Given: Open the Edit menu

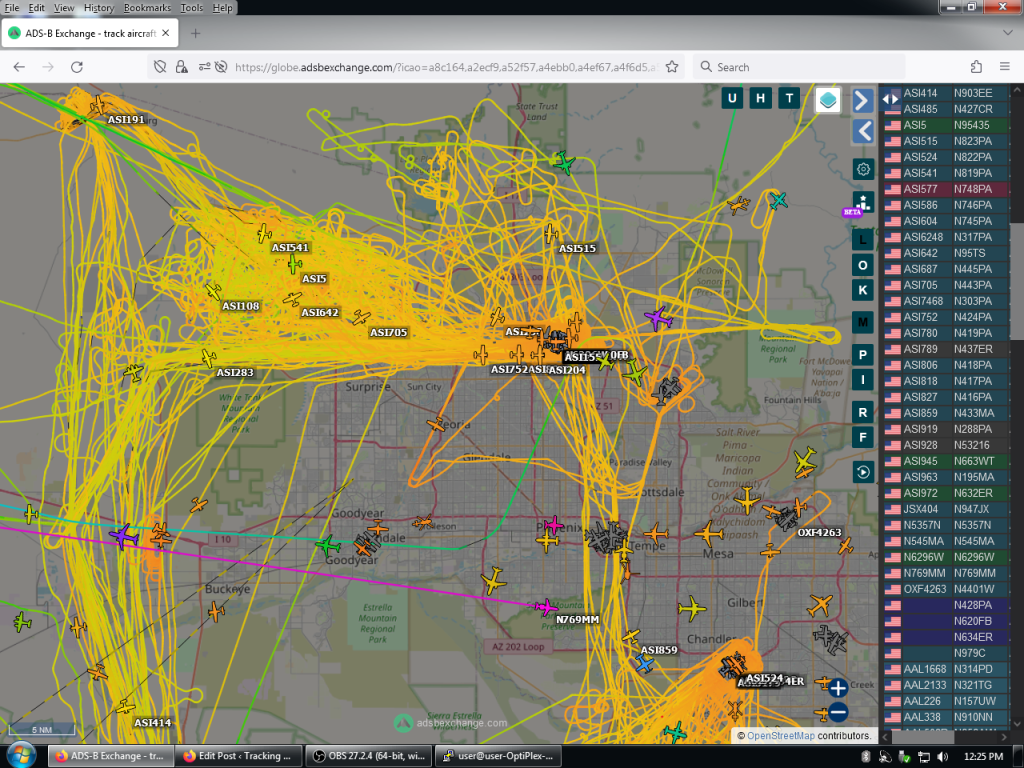Looking at the screenshot, I should click(37, 8).
